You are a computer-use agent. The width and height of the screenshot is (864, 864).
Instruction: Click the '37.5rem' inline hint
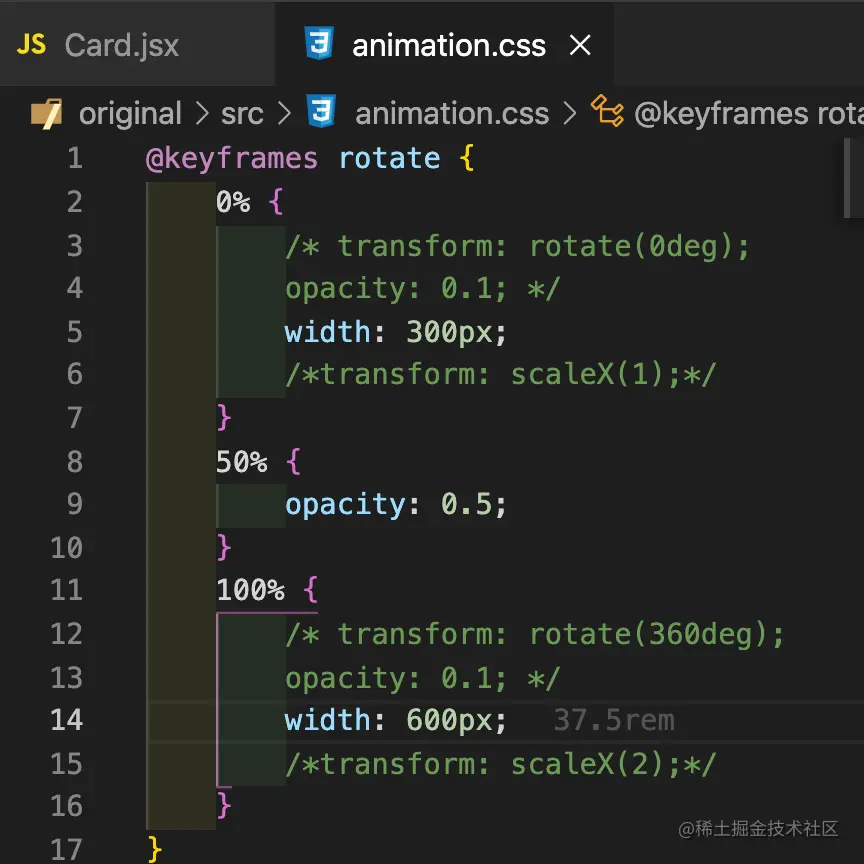(614, 720)
